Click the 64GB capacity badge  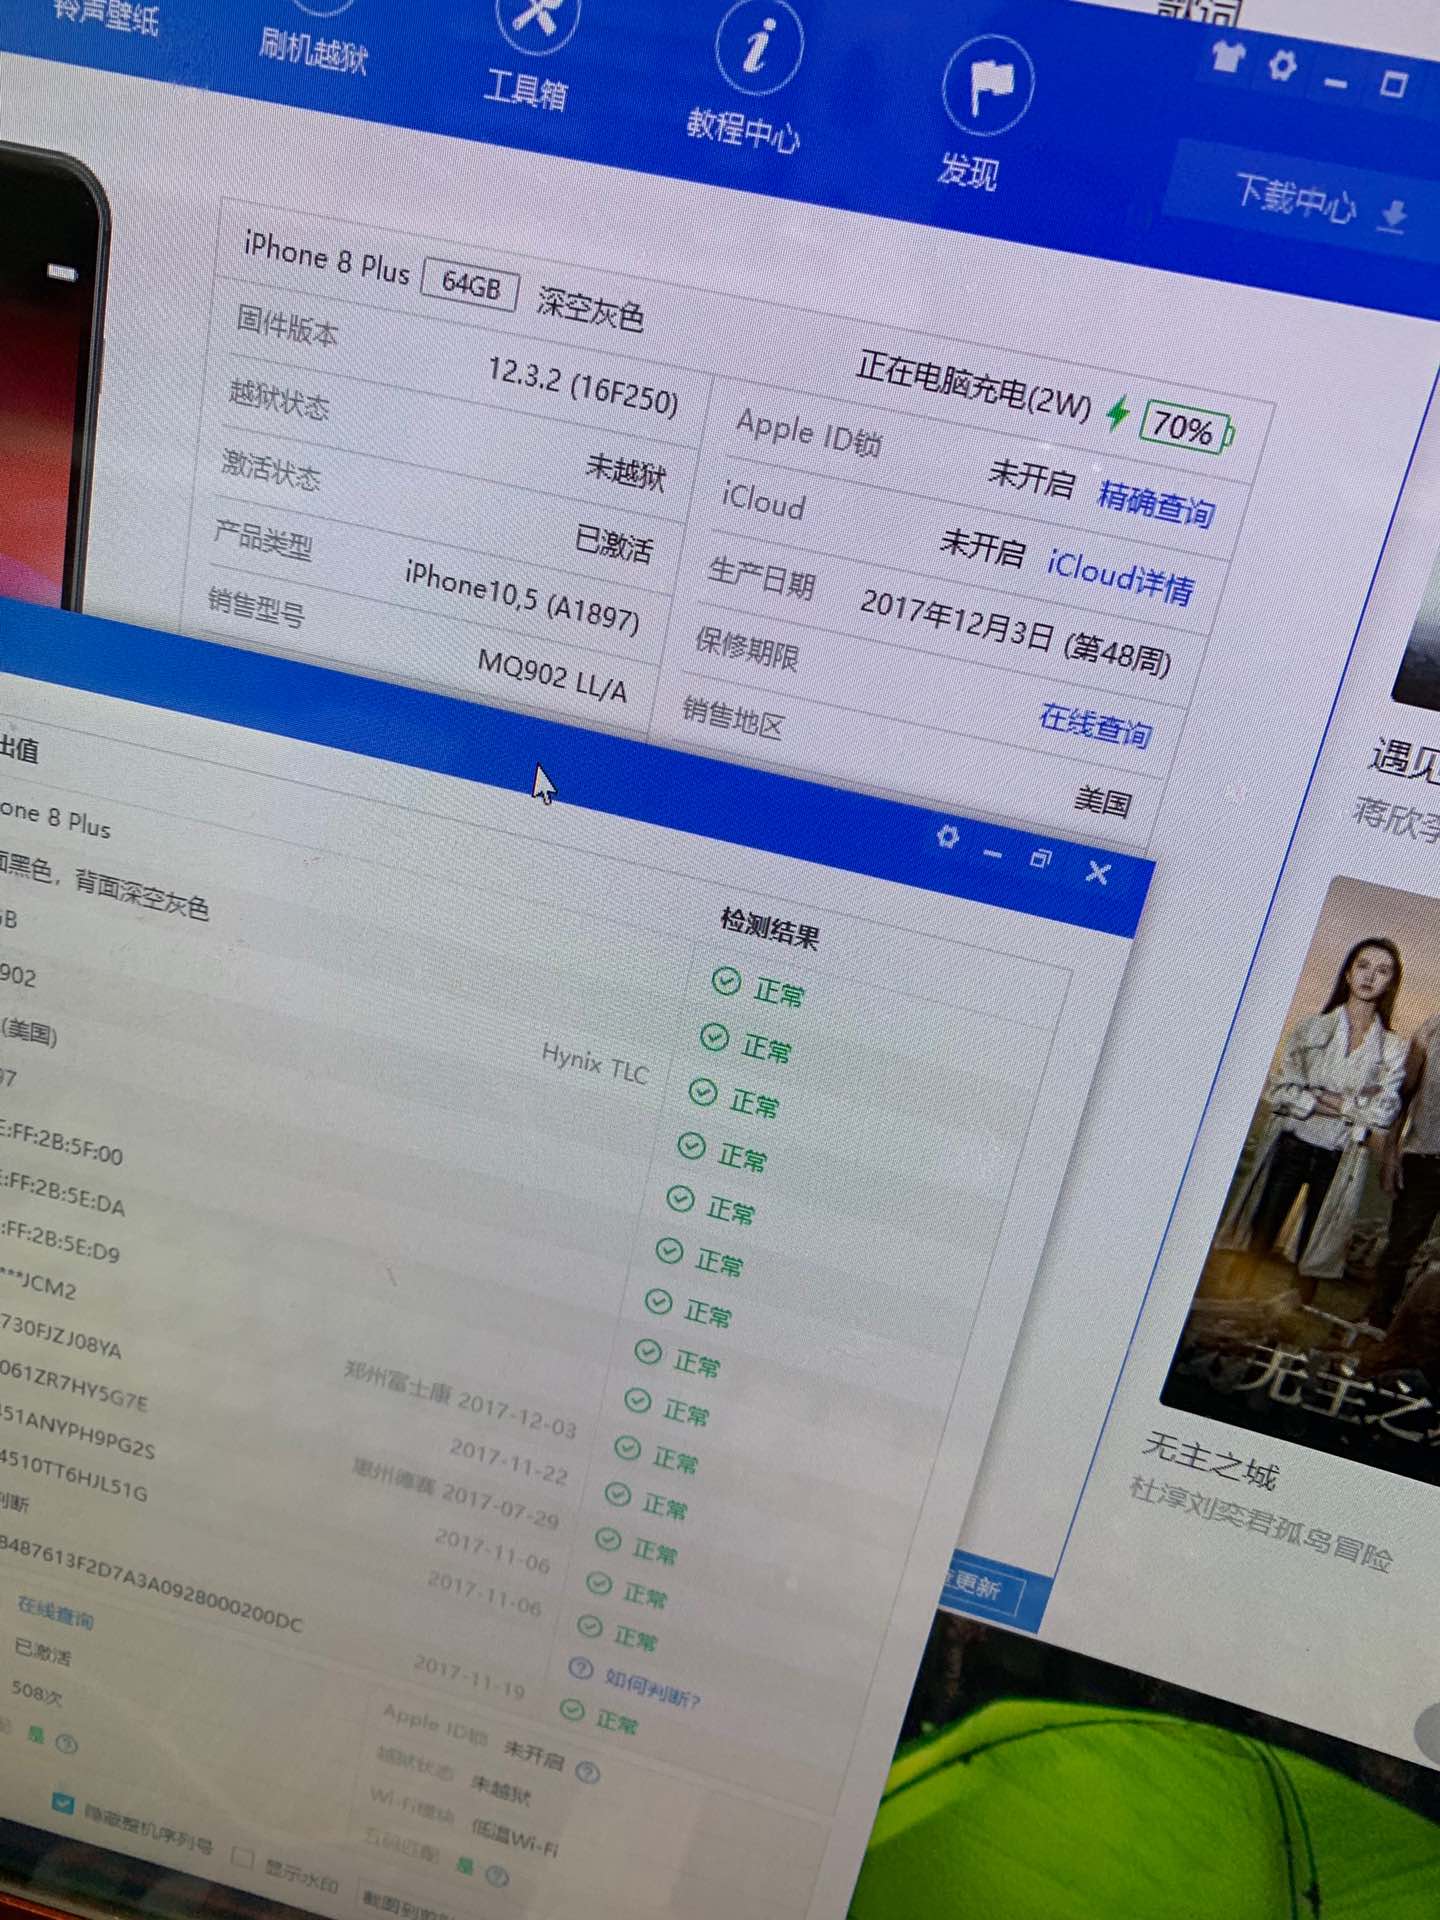pos(470,285)
